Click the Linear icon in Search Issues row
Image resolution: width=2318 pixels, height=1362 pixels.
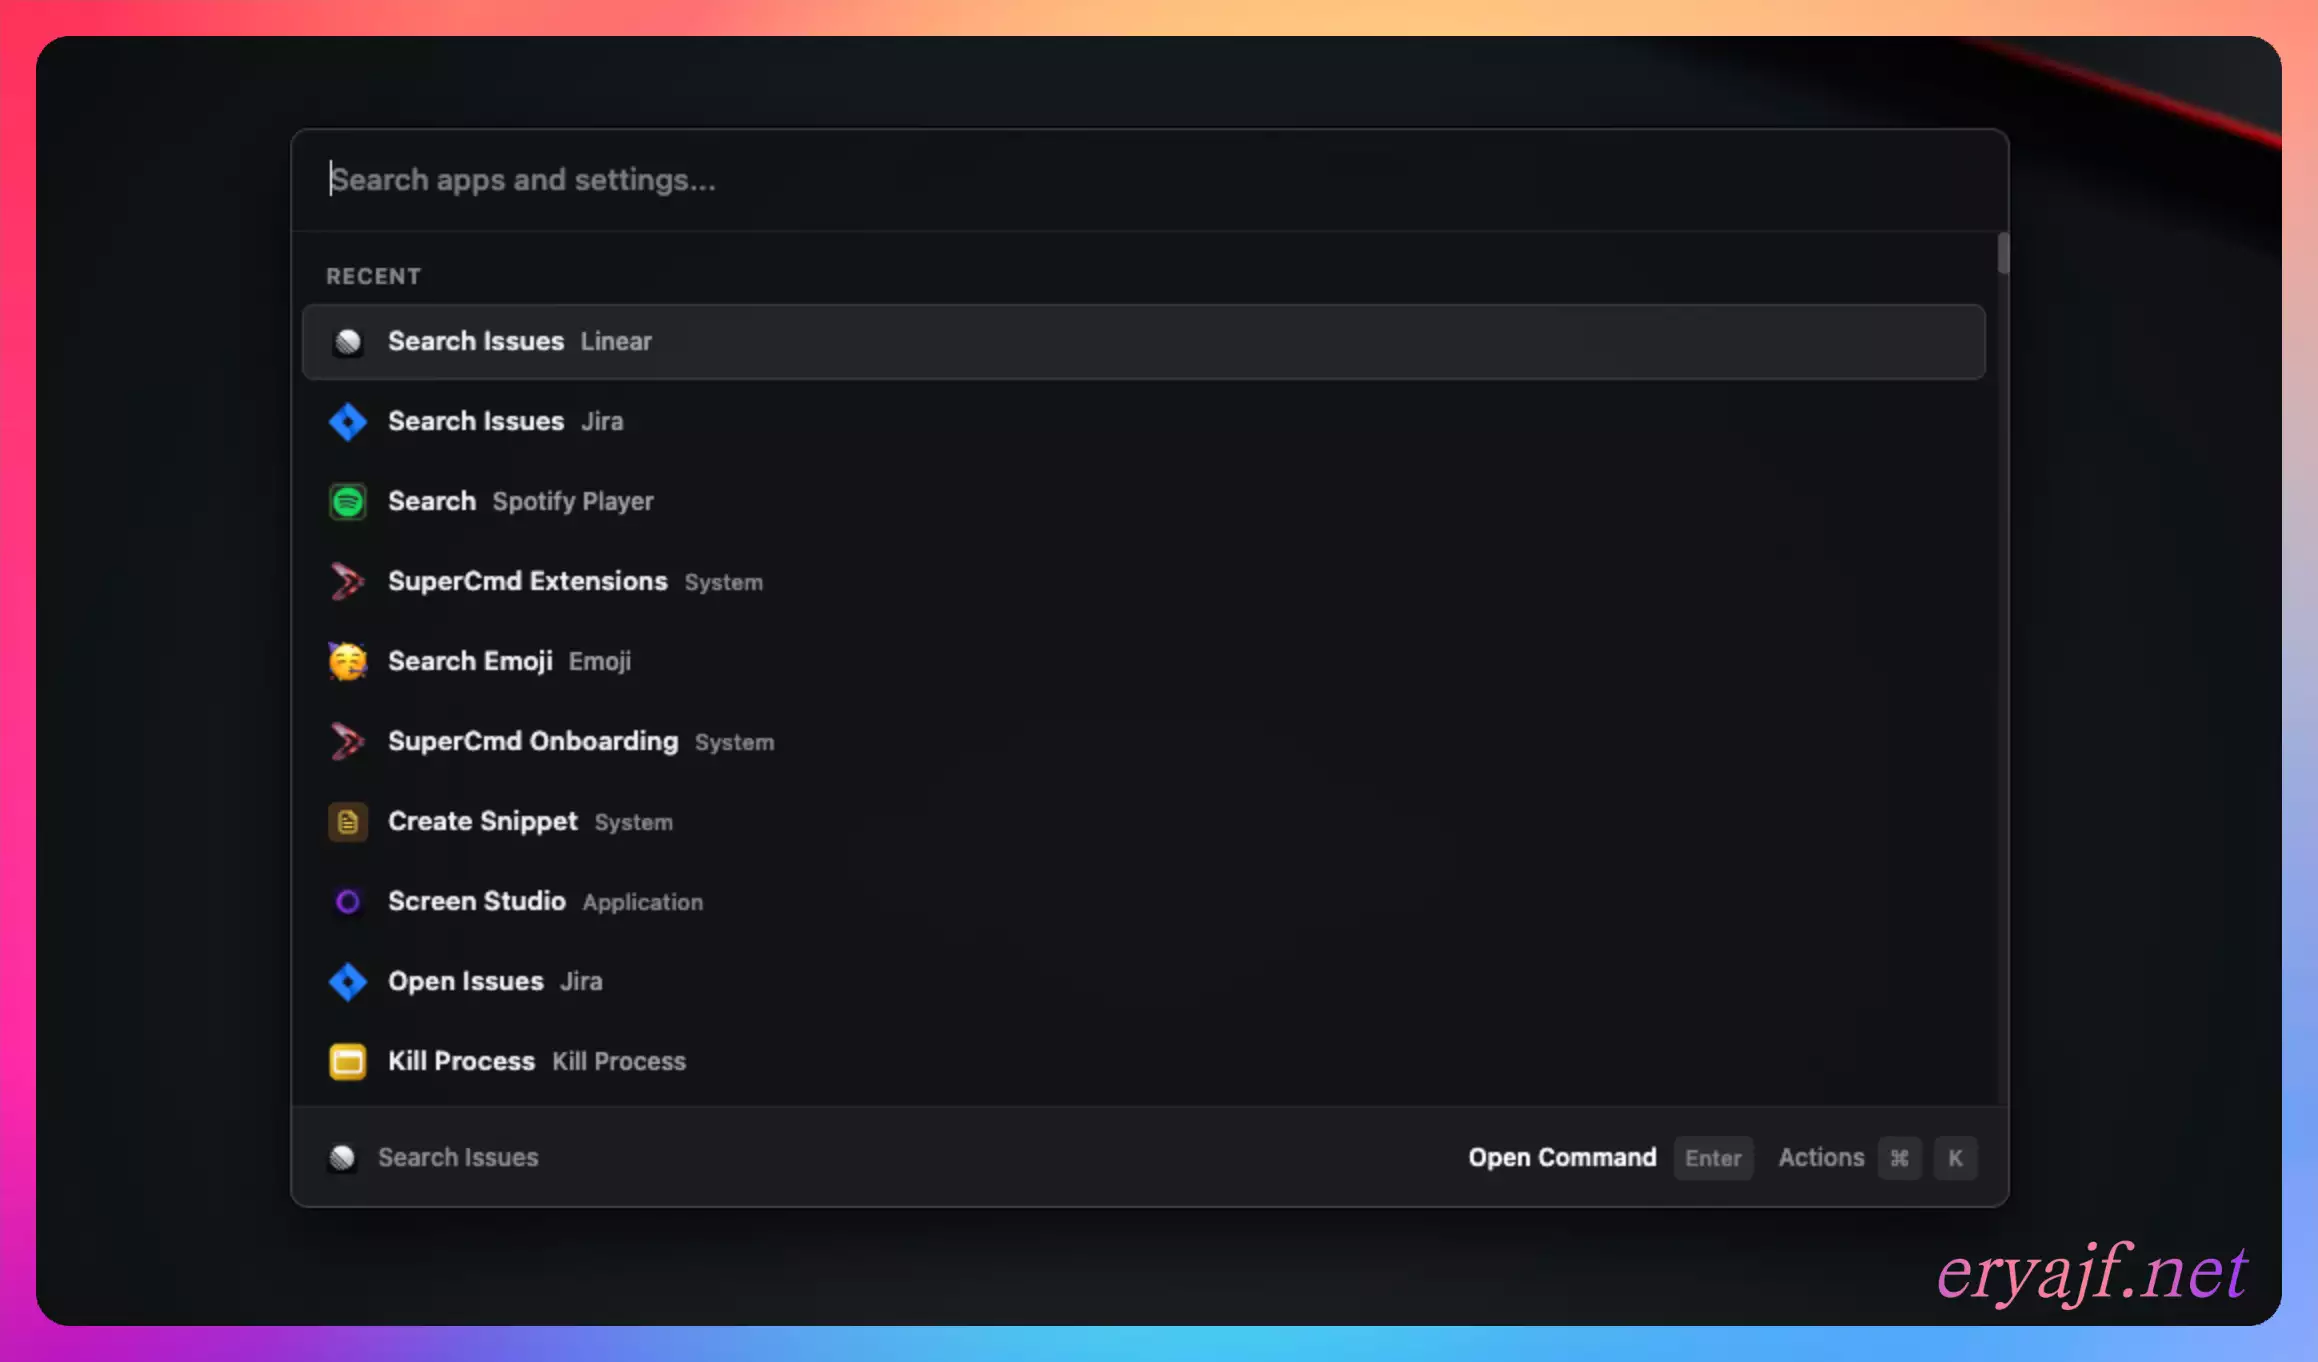tap(348, 342)
